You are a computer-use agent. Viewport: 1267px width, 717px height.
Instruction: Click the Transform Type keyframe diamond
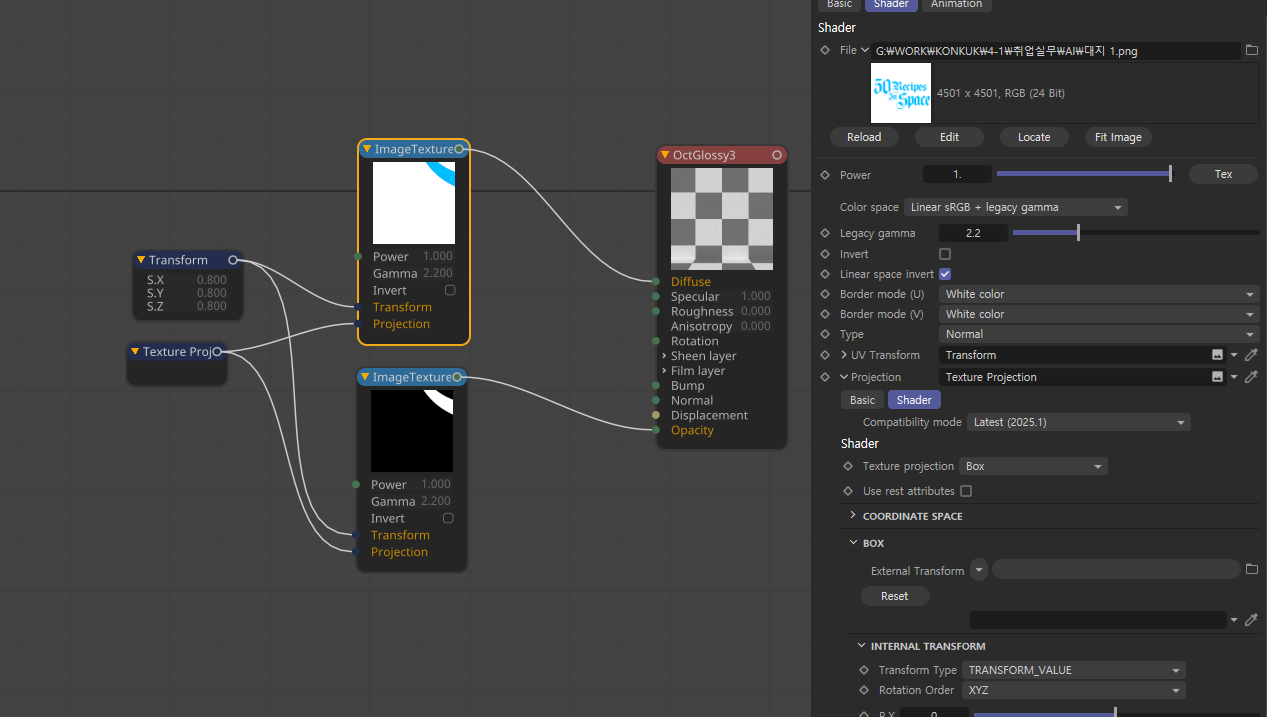[x=864, y=670]
